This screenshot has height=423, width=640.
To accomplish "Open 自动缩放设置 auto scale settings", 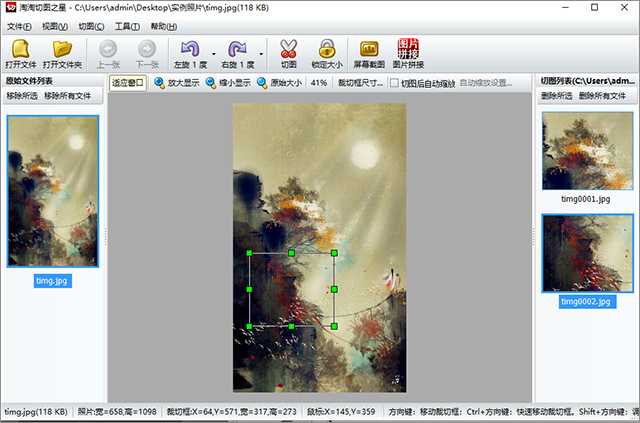I will click(486, 83).
